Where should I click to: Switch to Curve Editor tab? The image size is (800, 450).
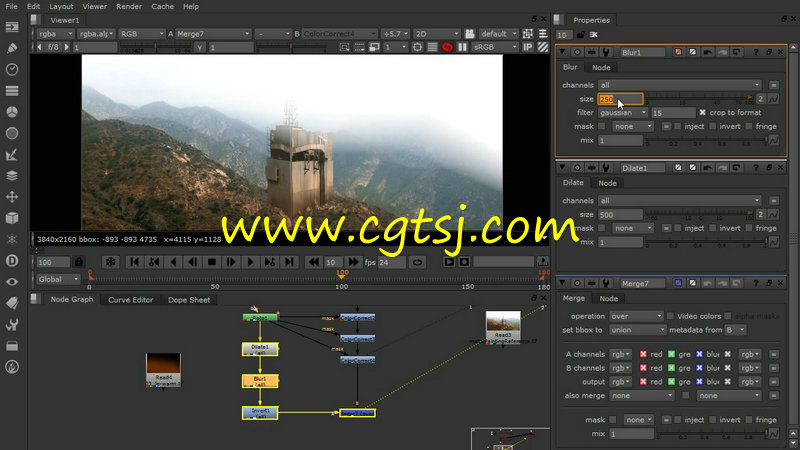click(x=131, y=299)
